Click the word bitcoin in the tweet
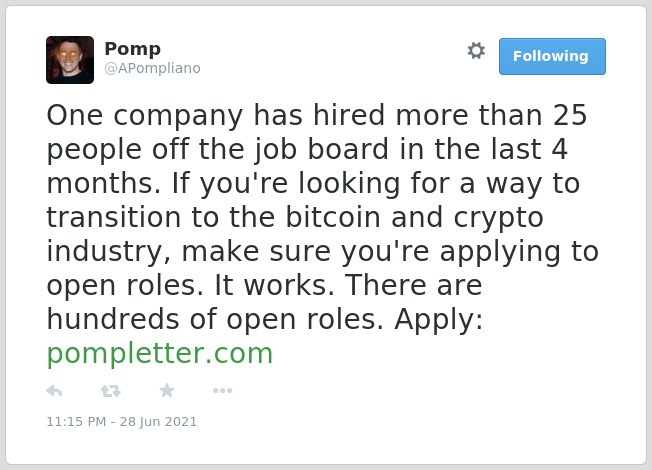This screenshot has width=652, height=470. tap(333, 217)
